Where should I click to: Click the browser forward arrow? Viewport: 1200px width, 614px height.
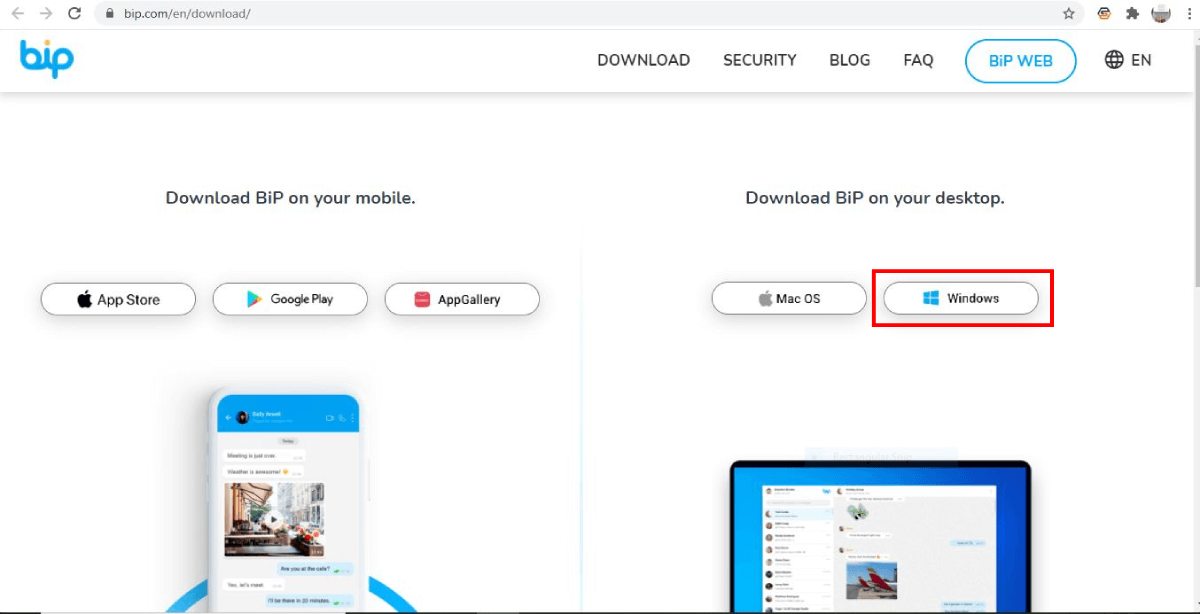pos(45,14)
